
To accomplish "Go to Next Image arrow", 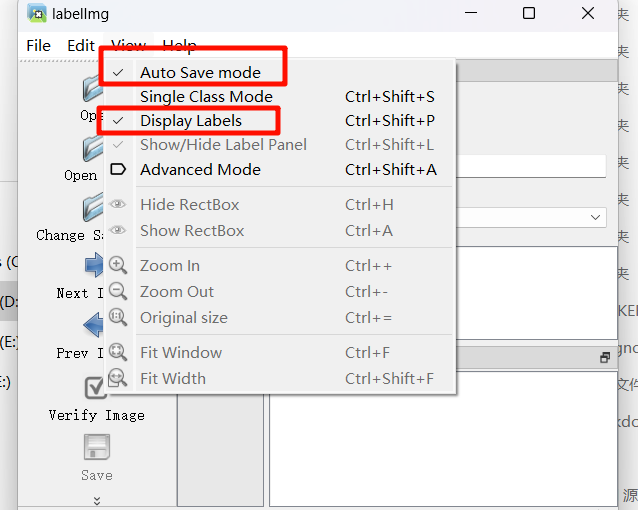I will point(94,265).
